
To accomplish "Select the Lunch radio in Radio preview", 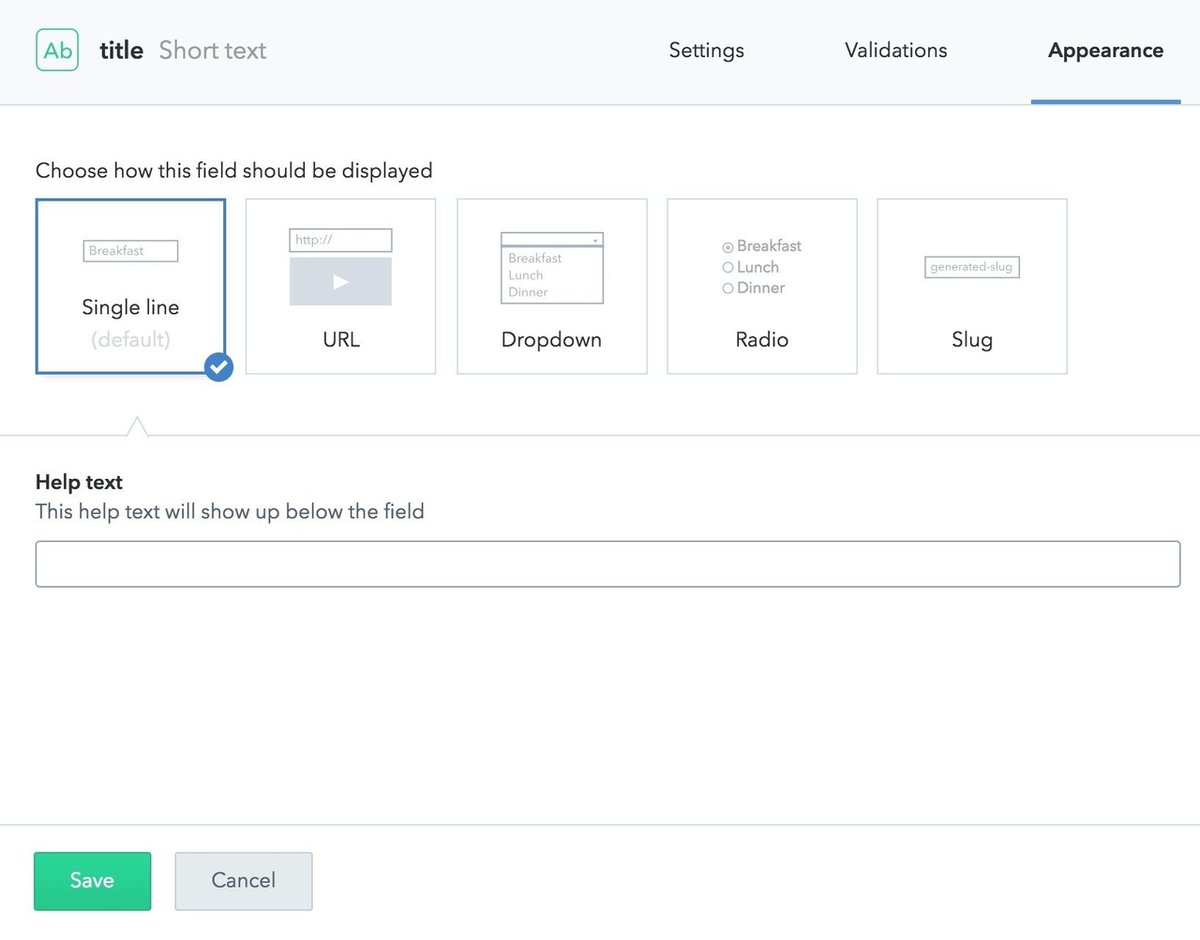I will click(728, 268).
